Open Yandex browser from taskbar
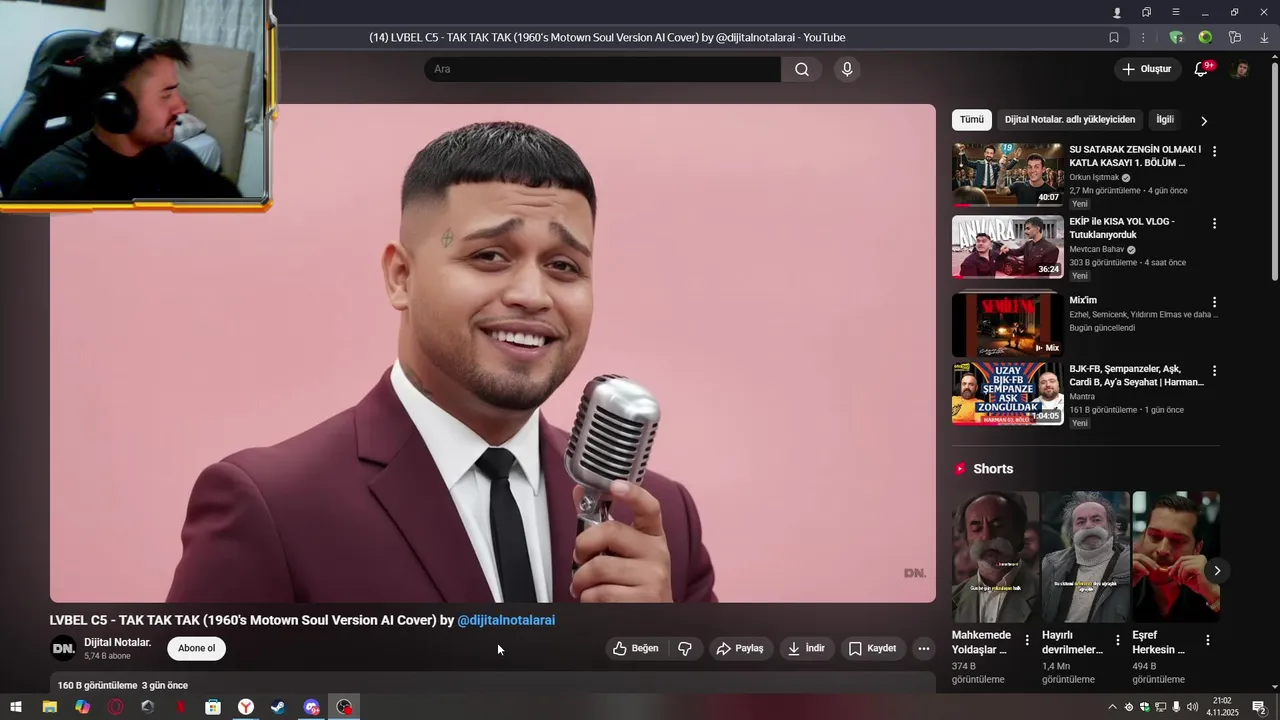1280x720 pixels. [x=245, y=707]
